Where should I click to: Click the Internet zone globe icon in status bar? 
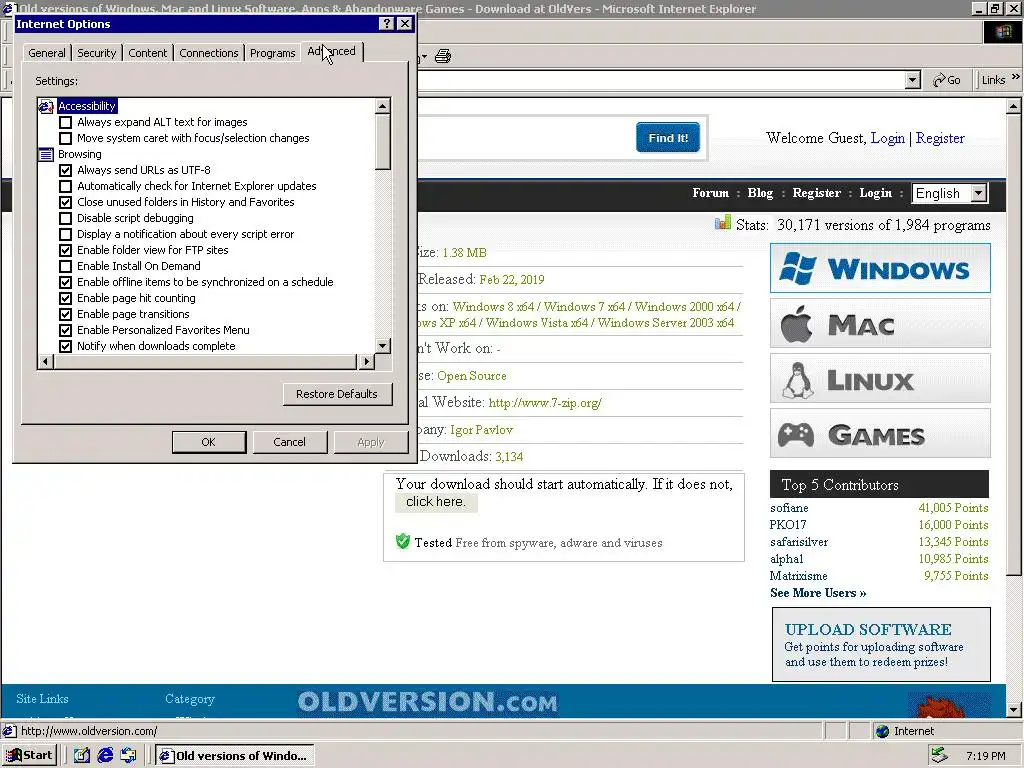(882, 731)
